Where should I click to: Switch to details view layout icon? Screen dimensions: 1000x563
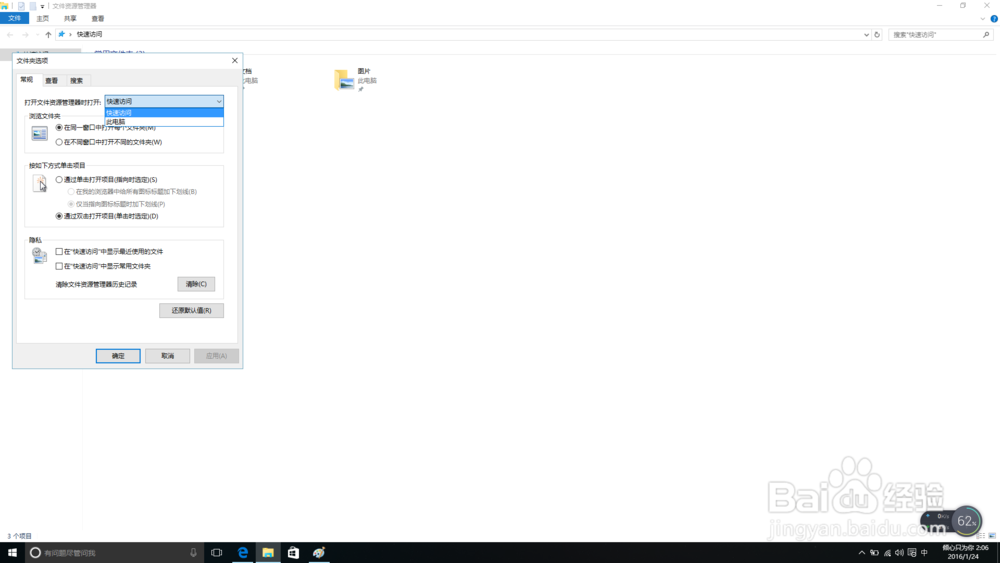tap(981, 536)
